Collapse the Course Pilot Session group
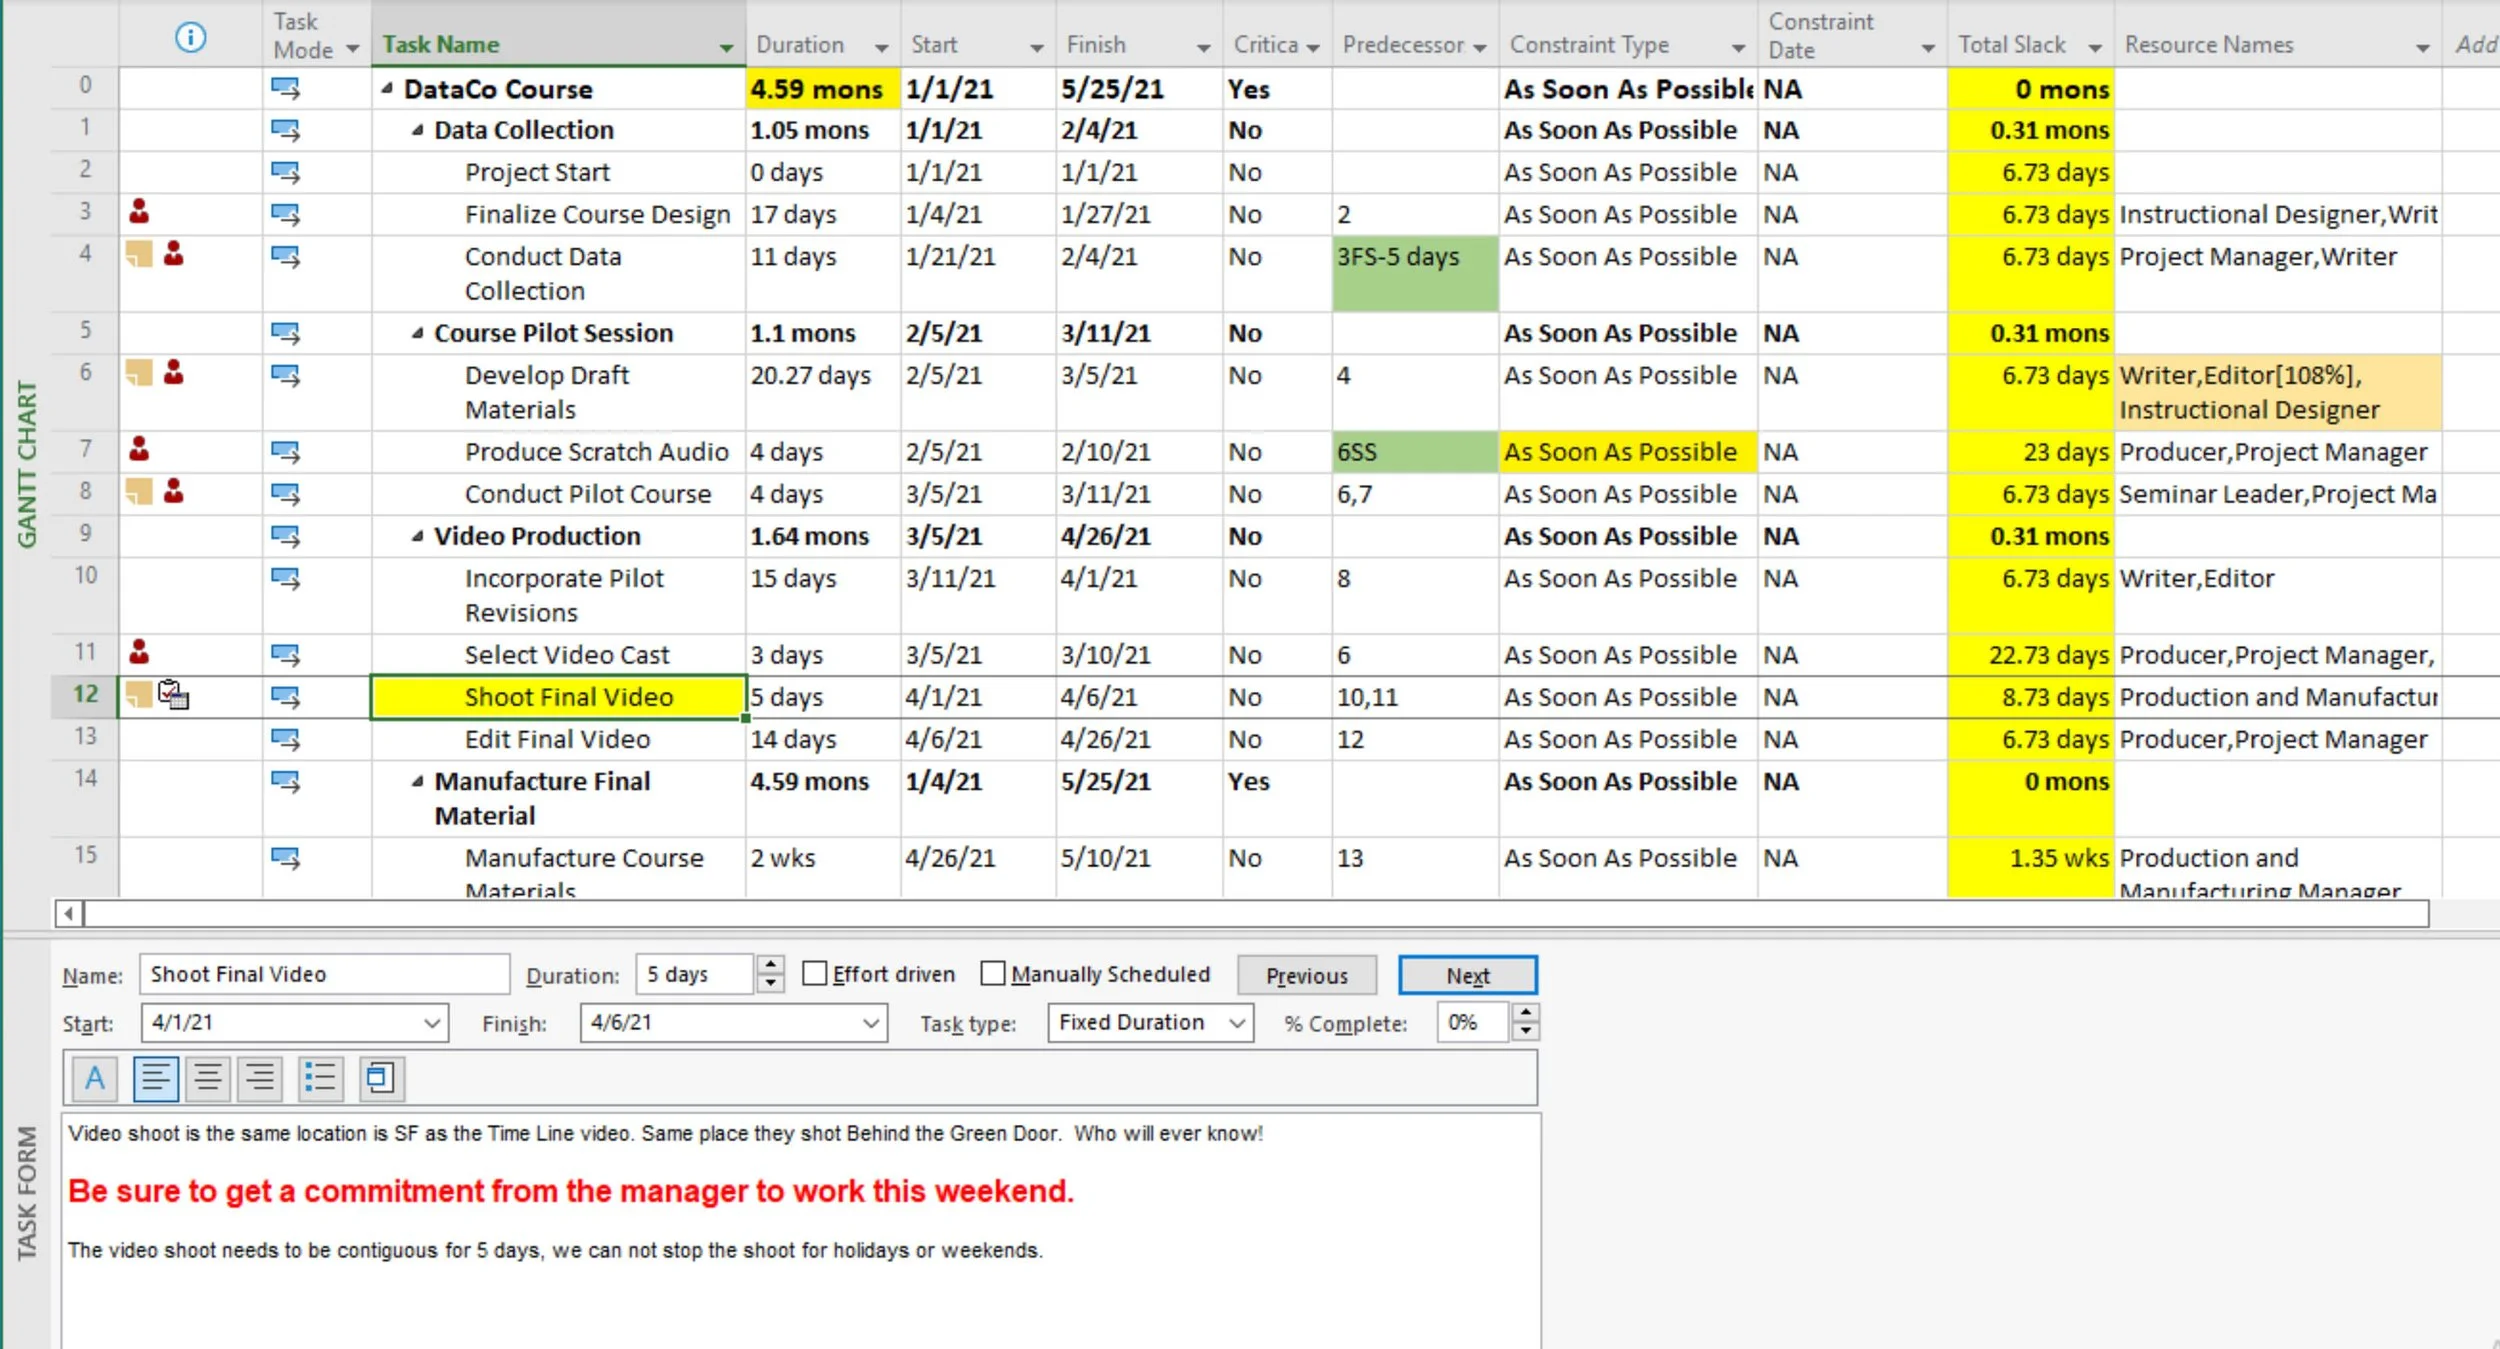Image resolution: width=2500 pixels, height=1349 pixels. 417,332
